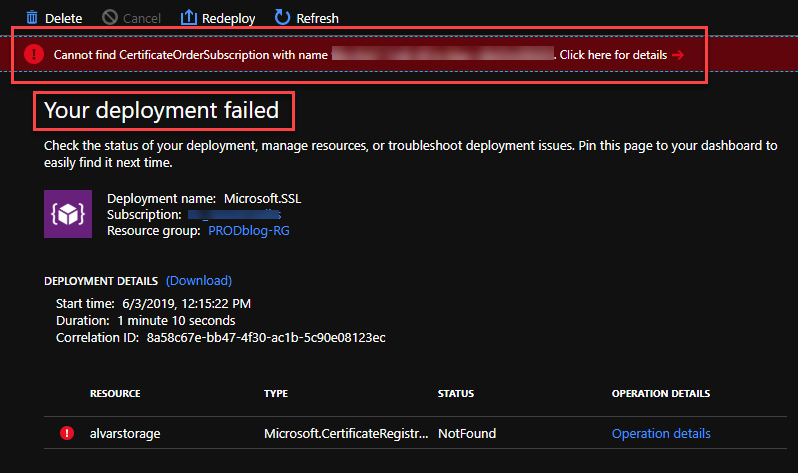The height and width of the screenshot is (473, 798).
Task: Click the red error exclamation icon in banner
Action: coord(34,54)
